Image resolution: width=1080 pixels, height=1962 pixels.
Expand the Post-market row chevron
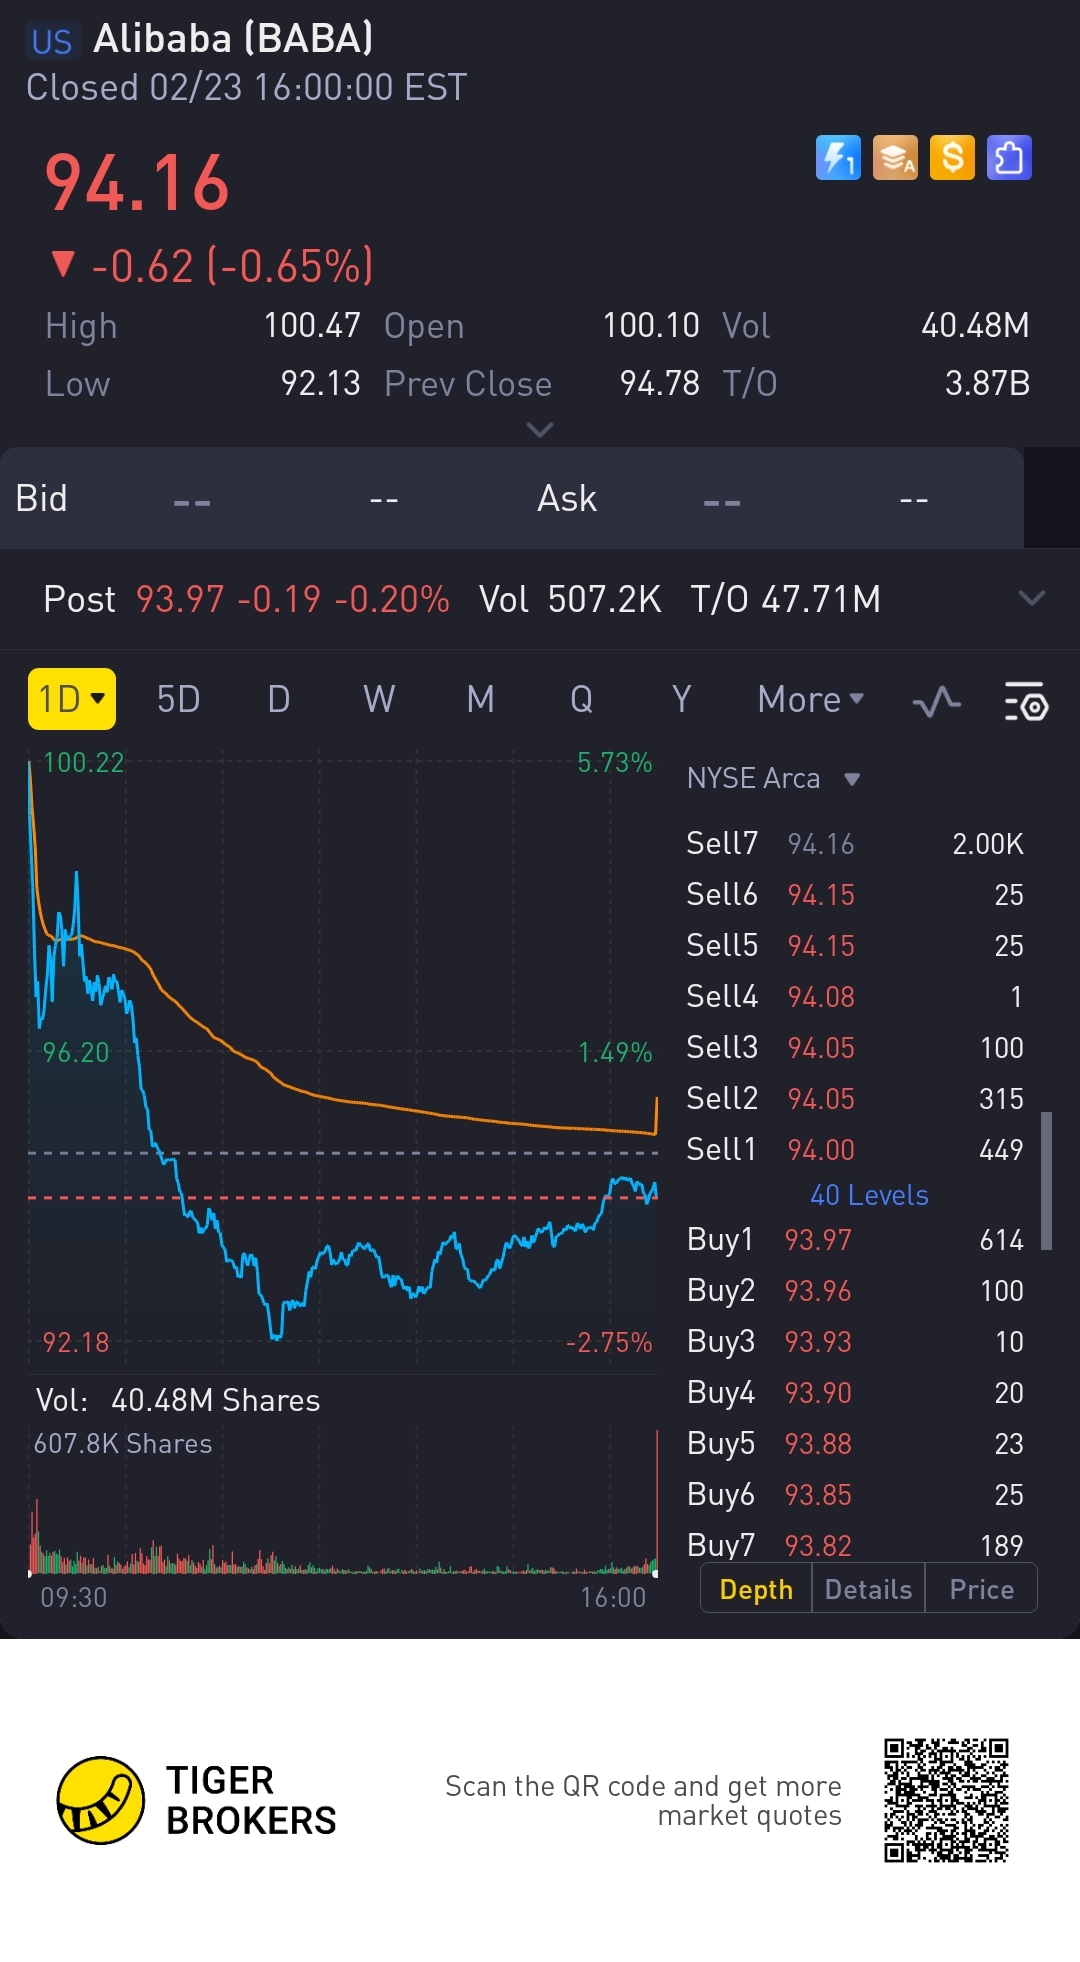[x=1031, y=598]
